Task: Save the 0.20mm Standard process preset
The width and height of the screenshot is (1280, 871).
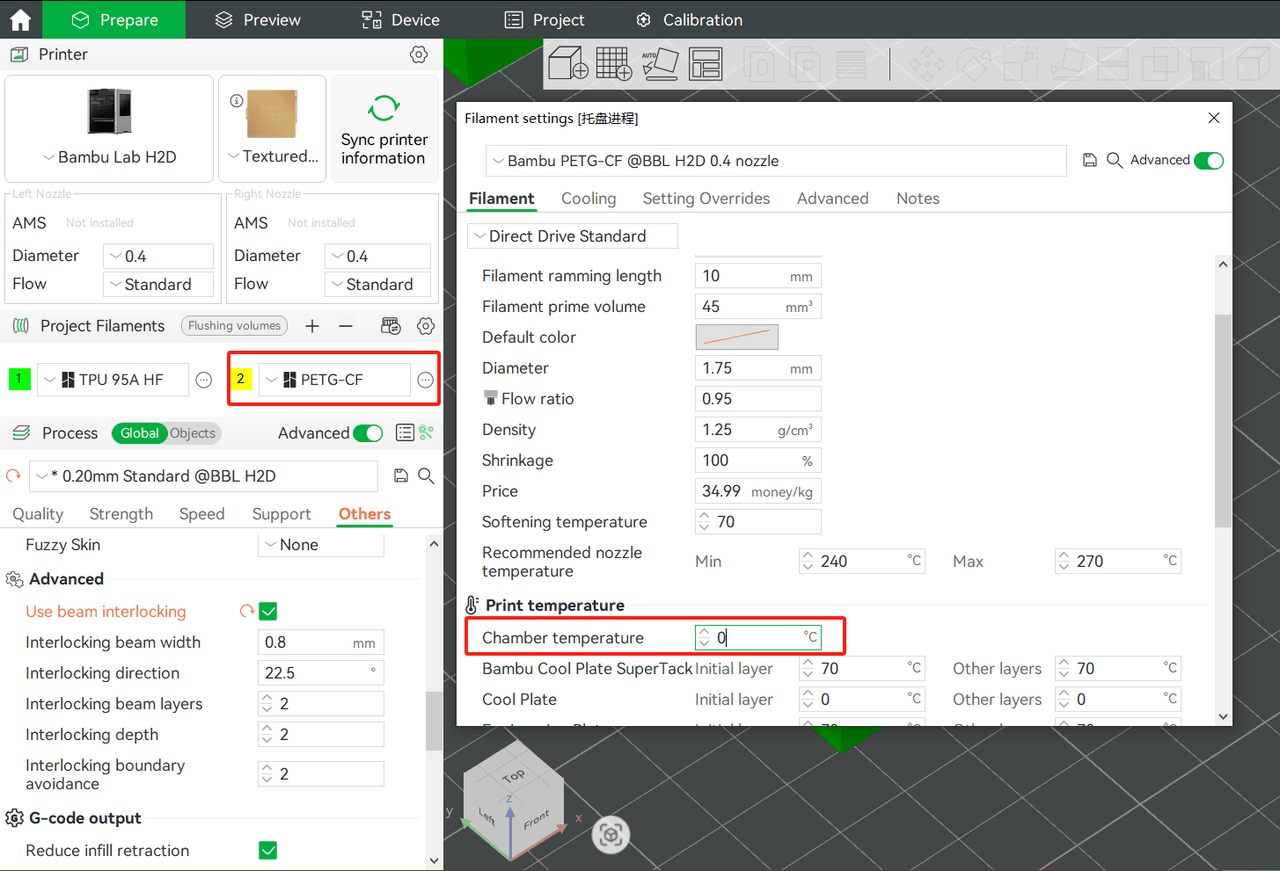Action: 401,476
